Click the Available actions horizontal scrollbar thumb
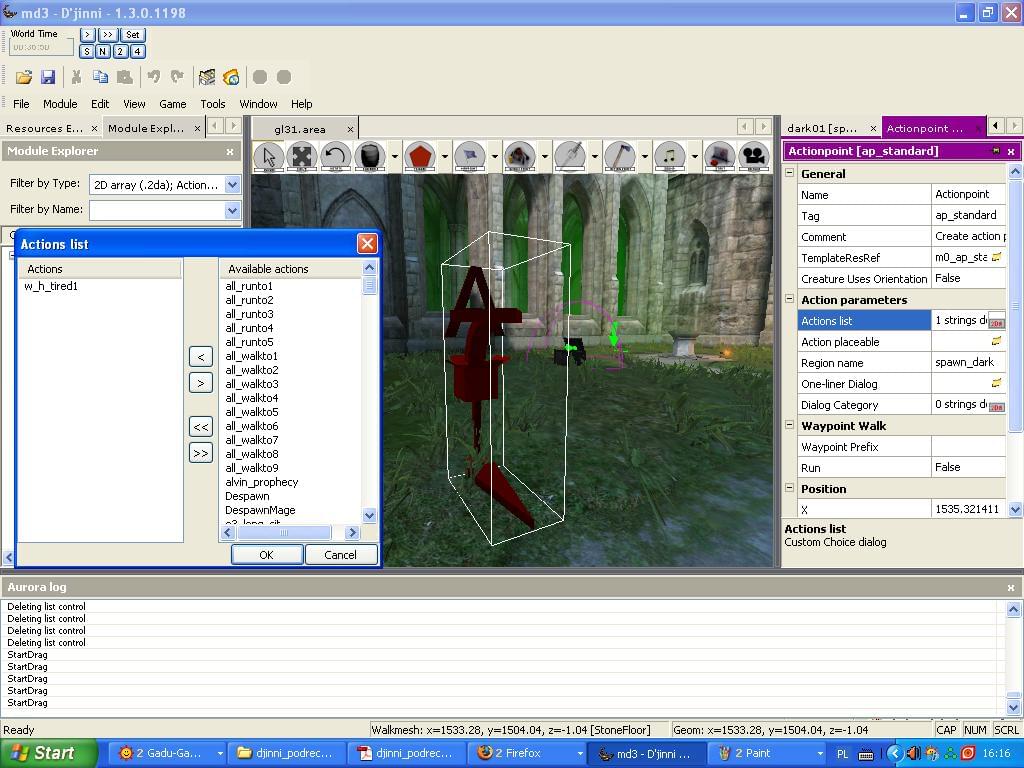 (284, 533)
